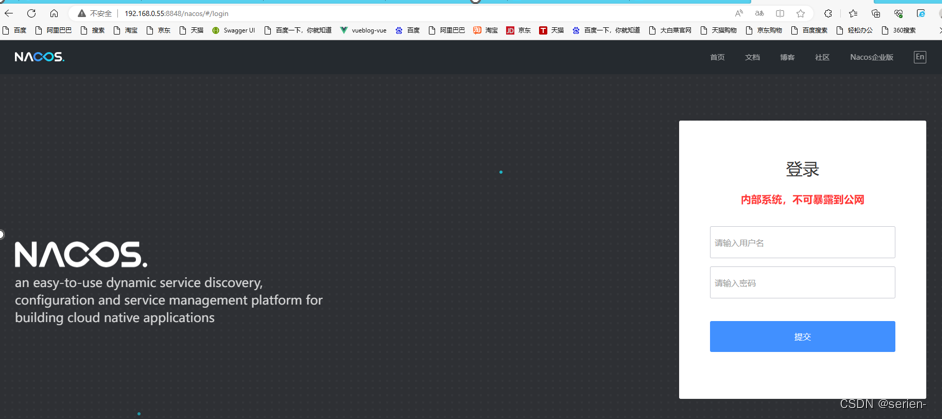Open favorites list icon in toolbar

point(852,13)
